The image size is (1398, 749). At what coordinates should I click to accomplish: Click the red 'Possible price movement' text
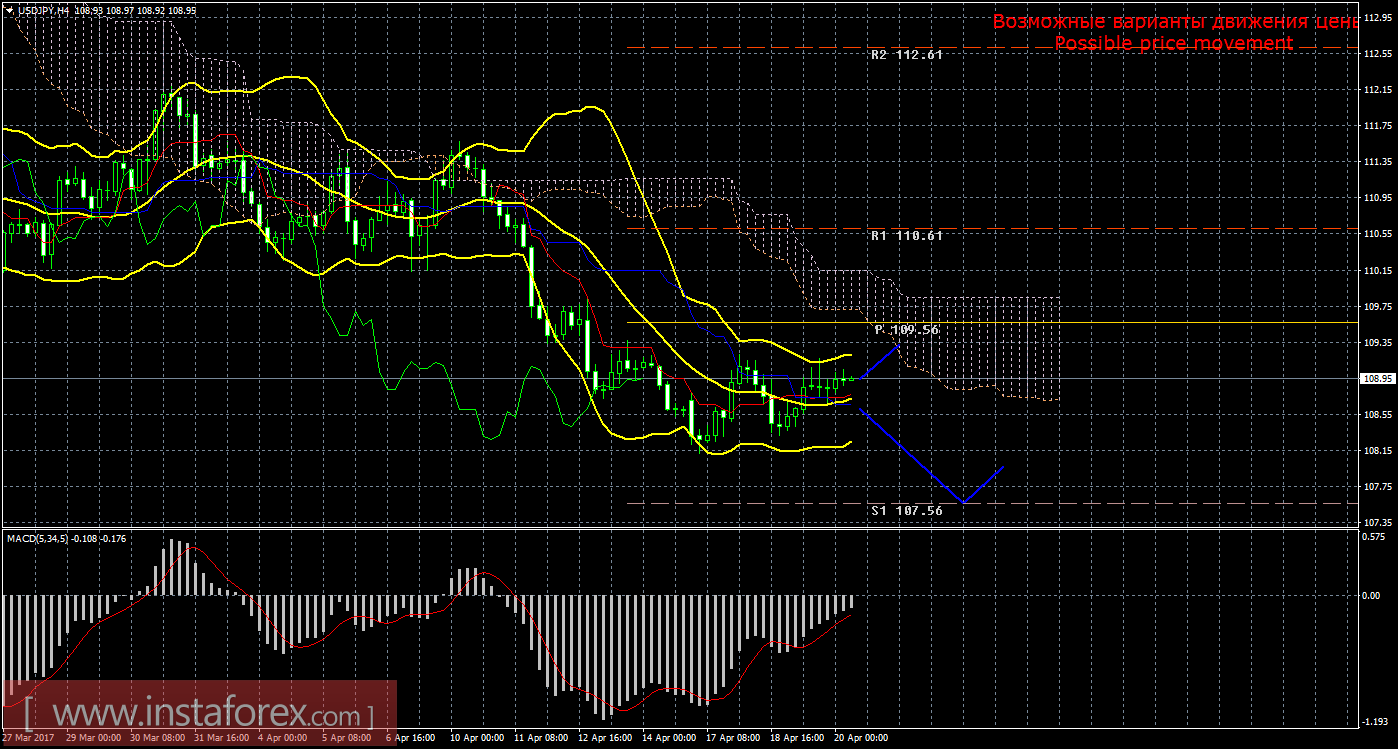1173,44
